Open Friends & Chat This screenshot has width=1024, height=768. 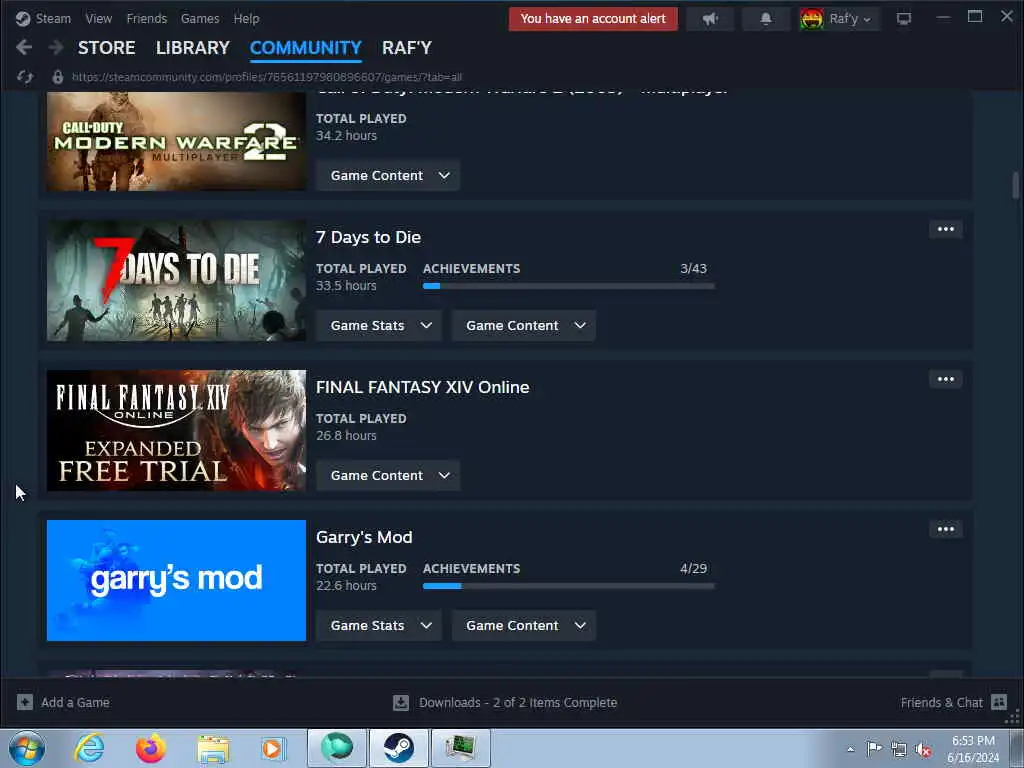[x=941, y=702]
